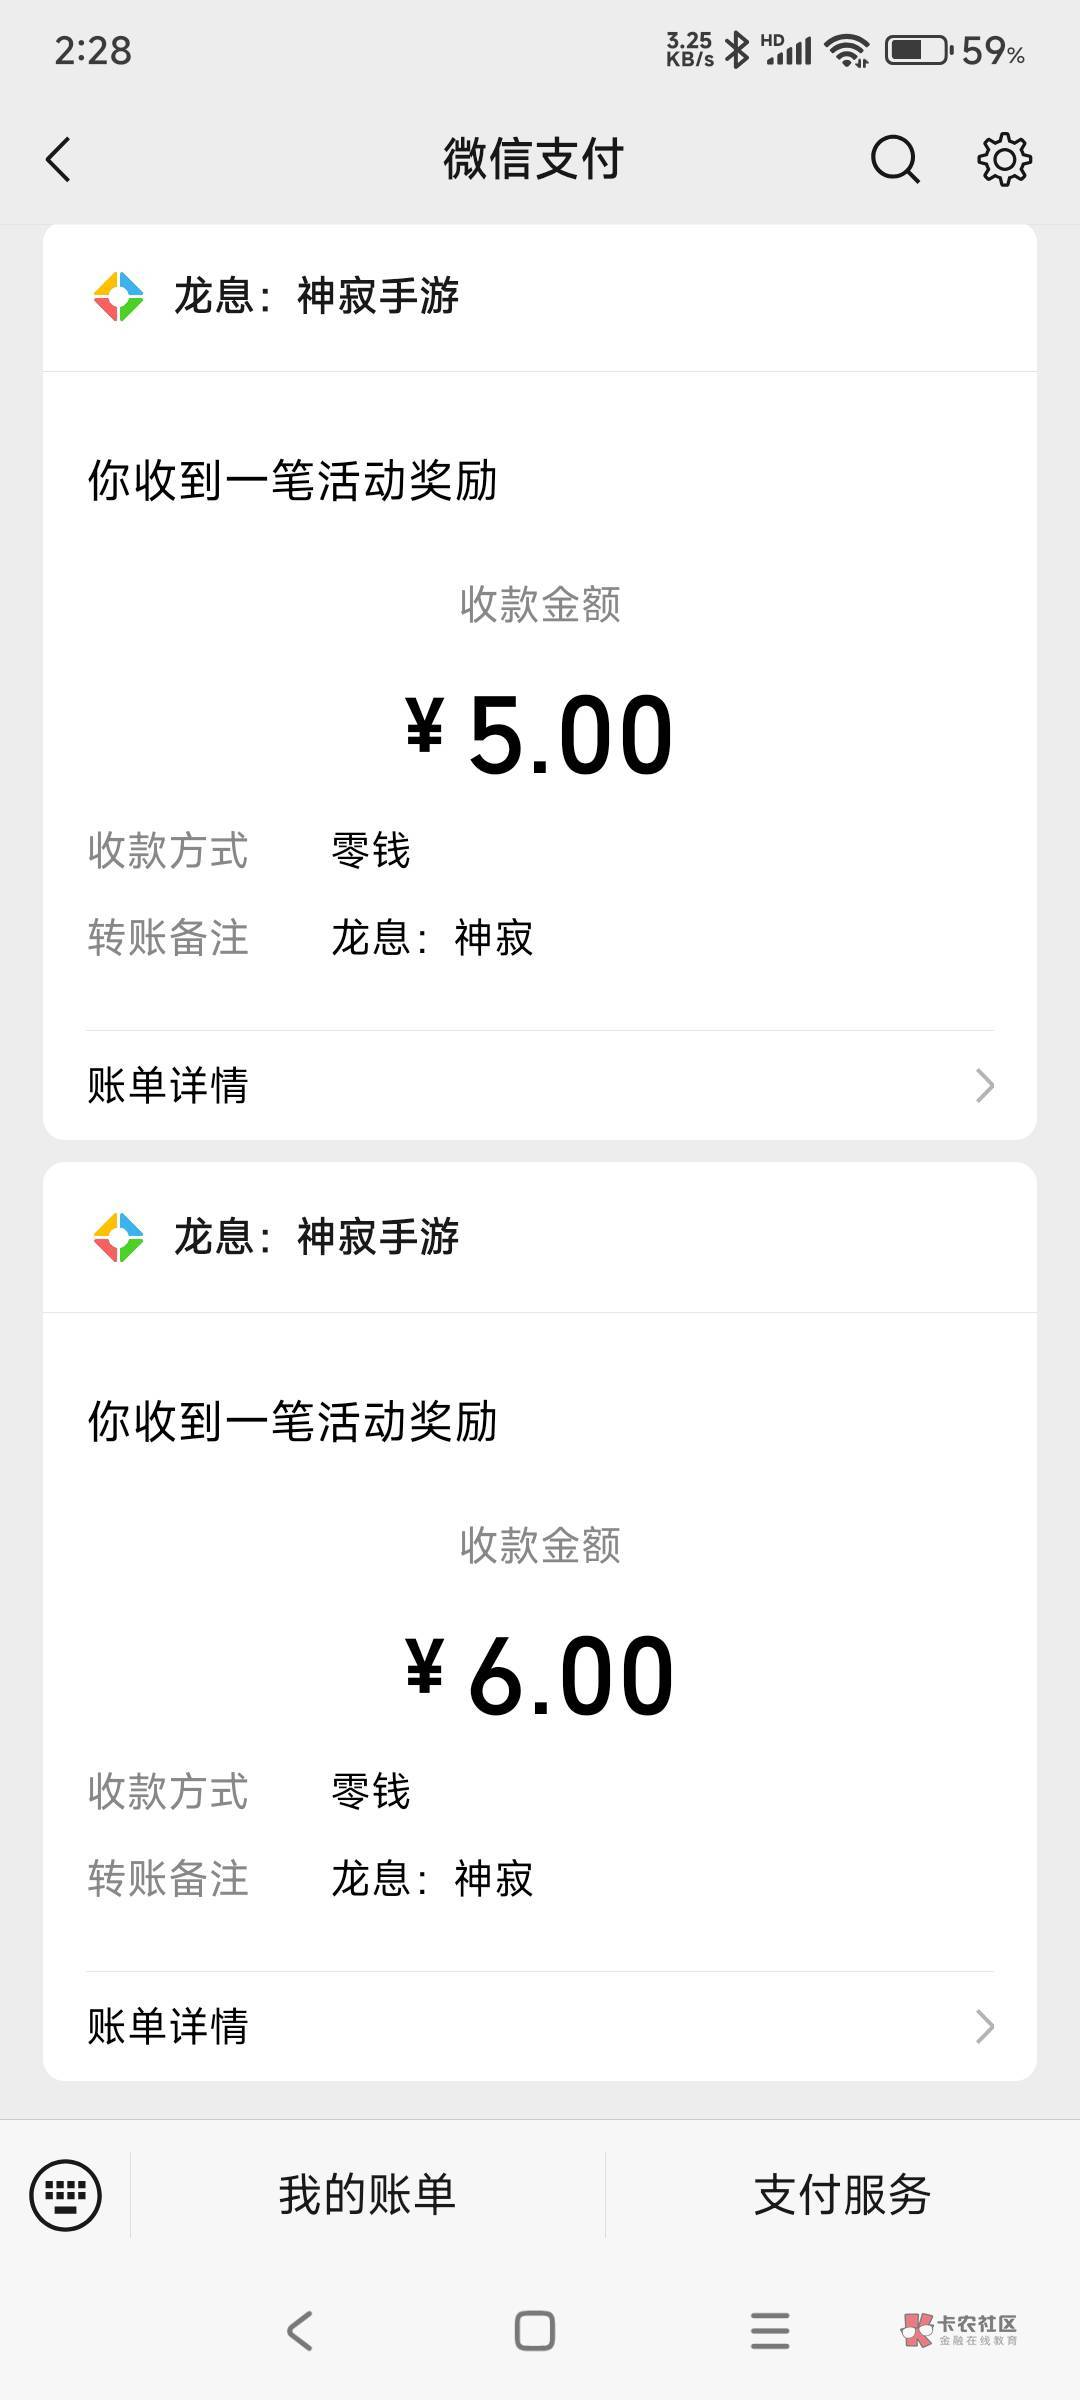Tap second 龙息:神寂手游 account logo

(119, 1238)
